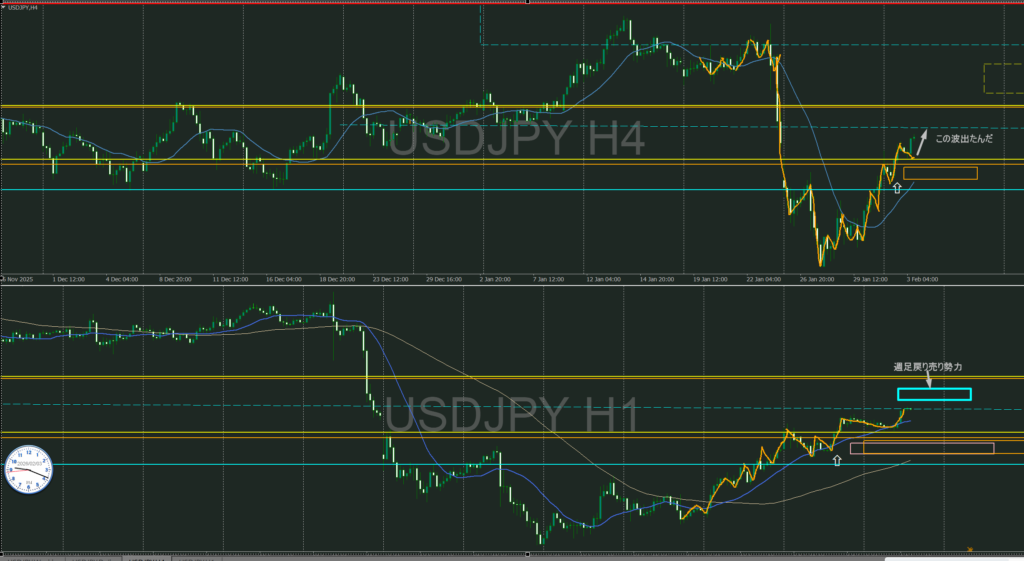
Task: Click the gray diagonal arrow near この波出たんだ
Action: point(923,140)
